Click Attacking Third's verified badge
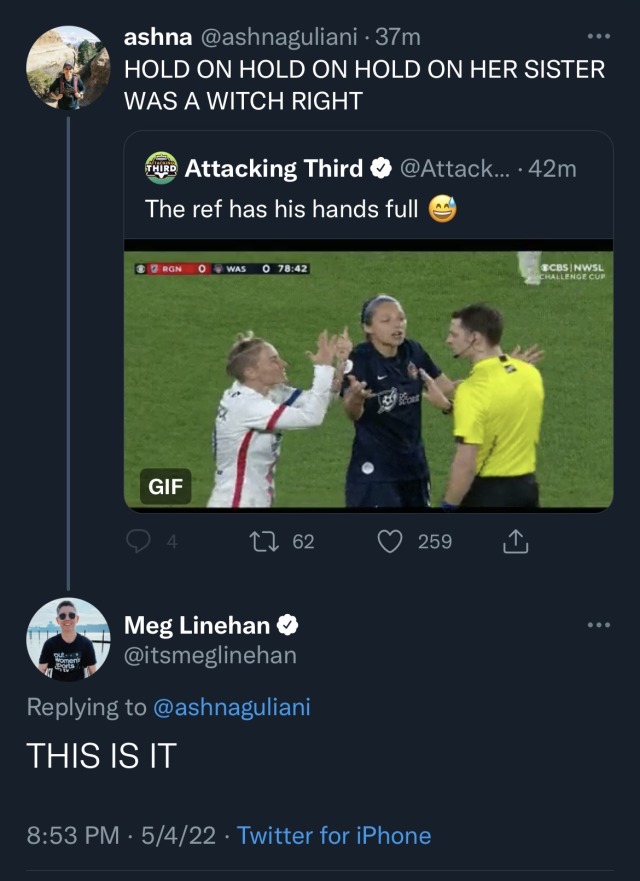The height and width of the screenshot is (881, 640). (x=380, y=169)
